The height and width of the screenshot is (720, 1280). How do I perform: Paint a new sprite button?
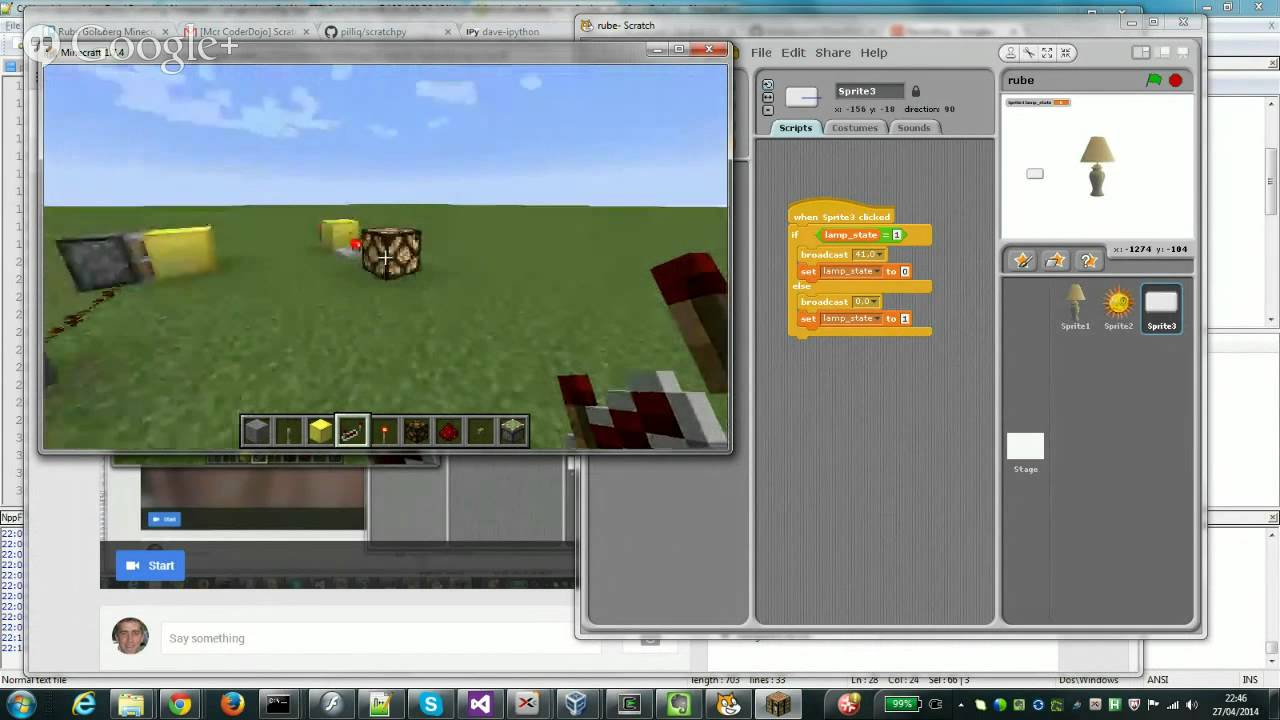[1022, 261]
